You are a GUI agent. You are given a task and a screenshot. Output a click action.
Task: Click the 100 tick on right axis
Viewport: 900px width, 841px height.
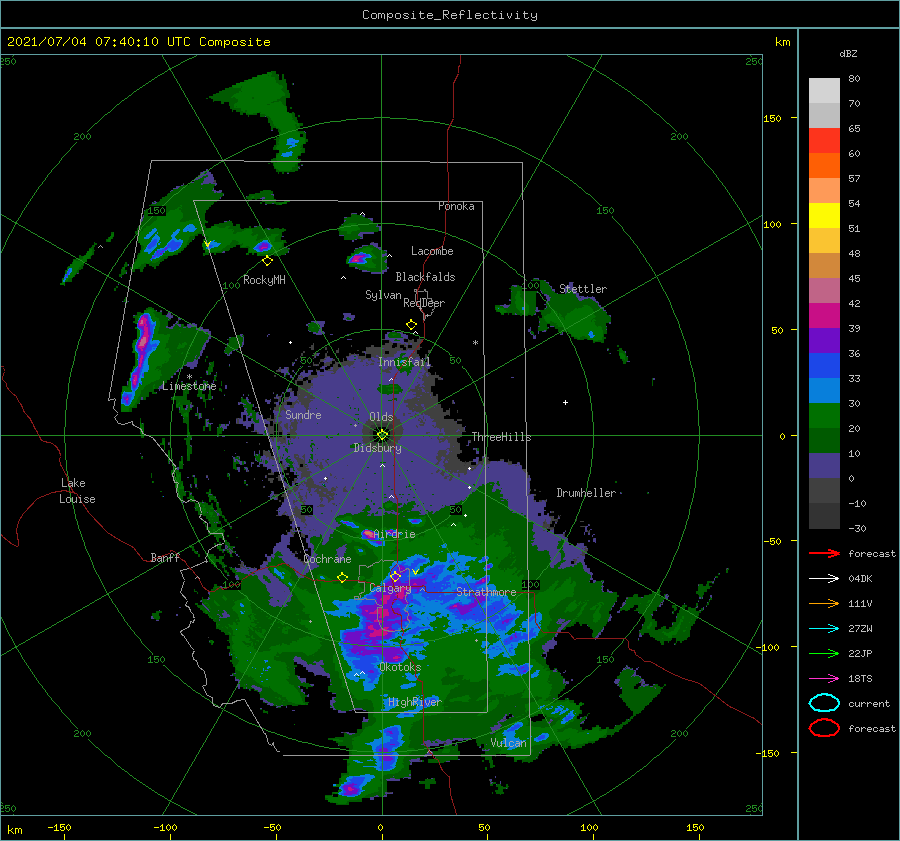(x=772, y=224)
